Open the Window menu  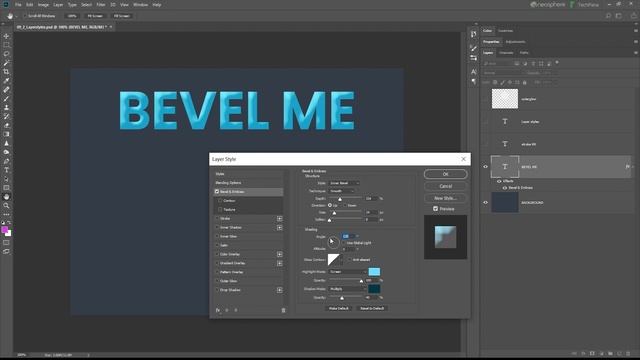[x=140, y=5]
